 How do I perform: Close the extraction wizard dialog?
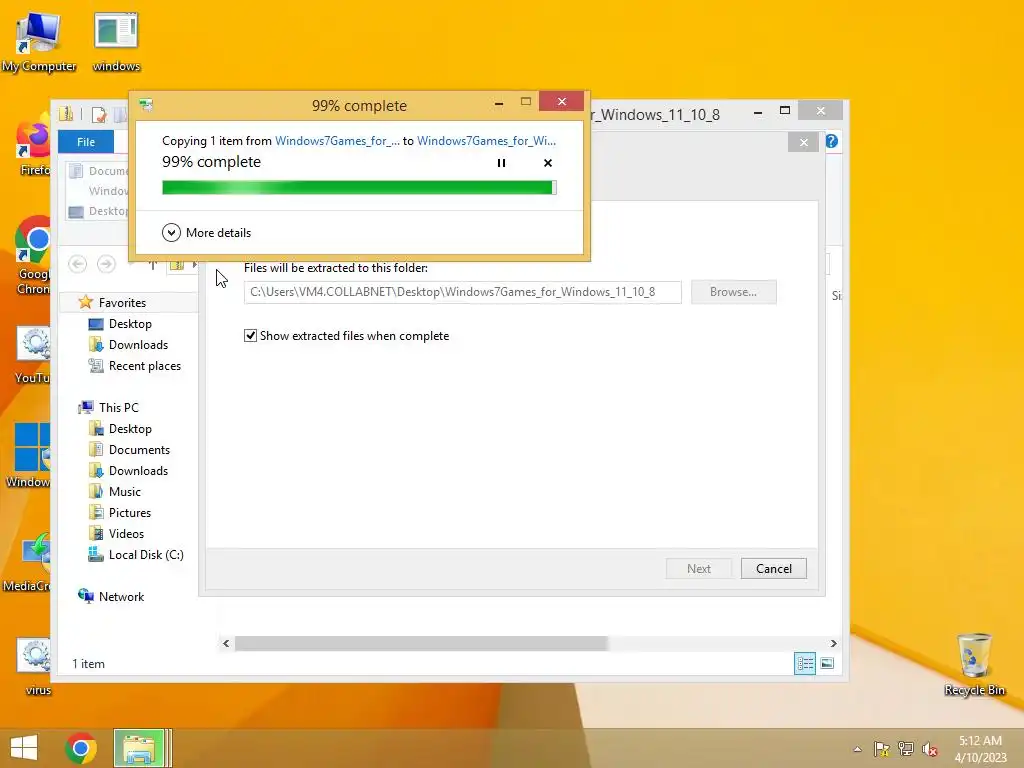coord(803,142)
